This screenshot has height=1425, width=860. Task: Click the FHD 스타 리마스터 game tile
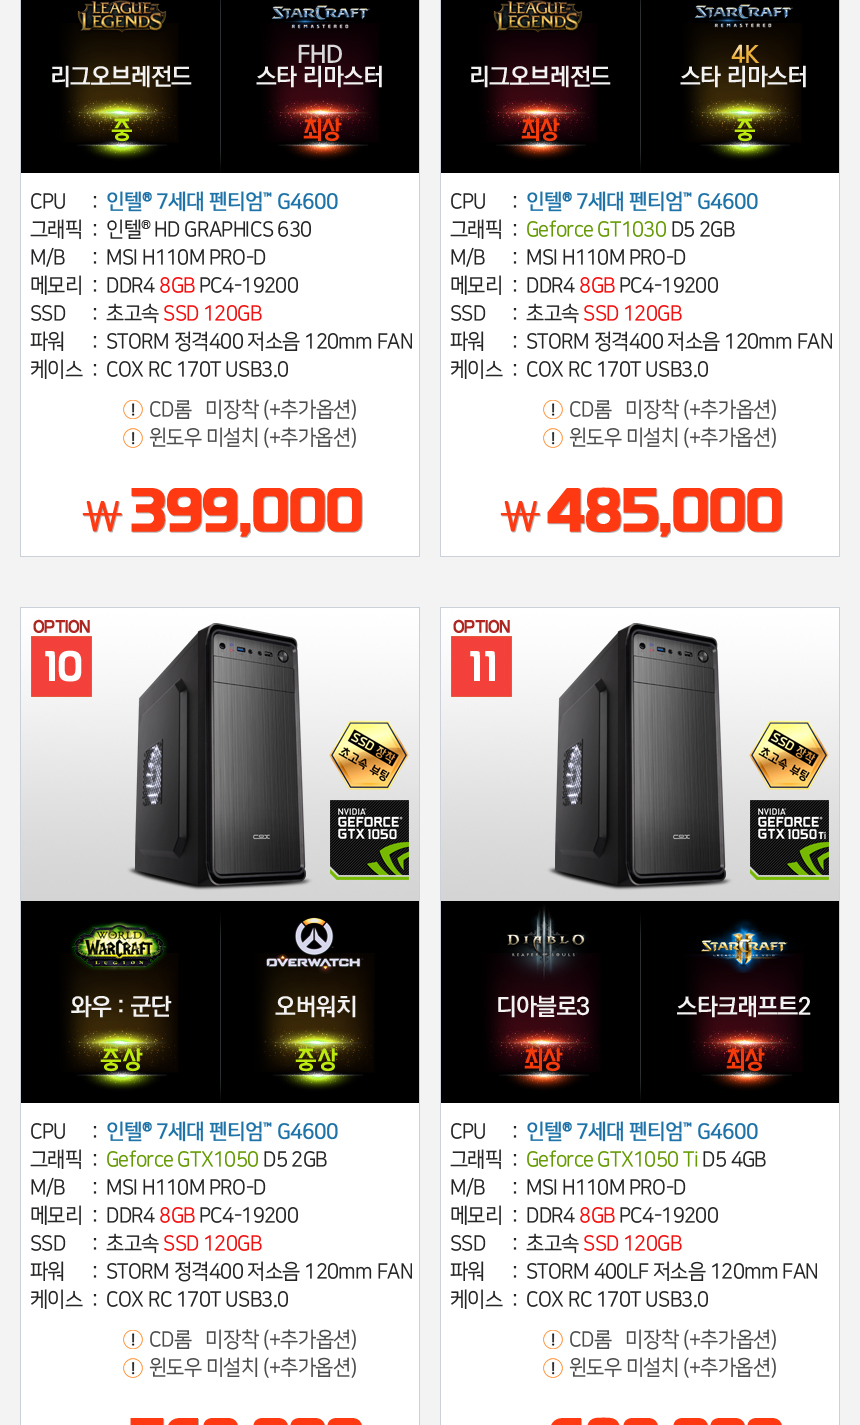click(320, 86)
